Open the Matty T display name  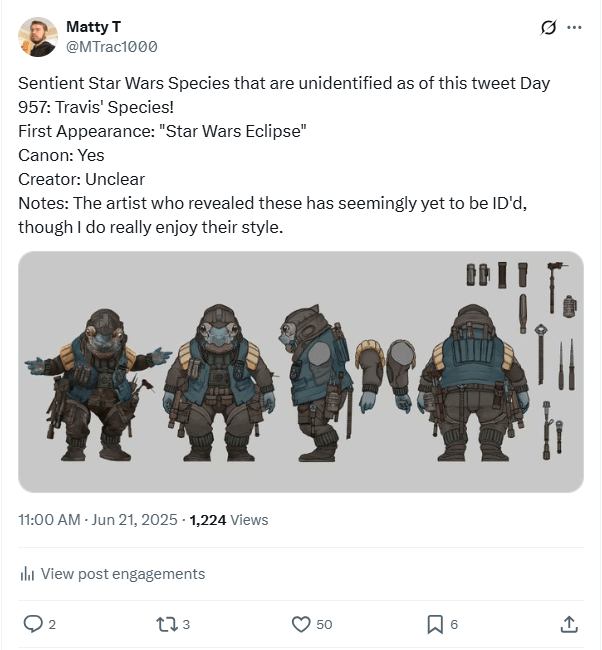[93, 26]
